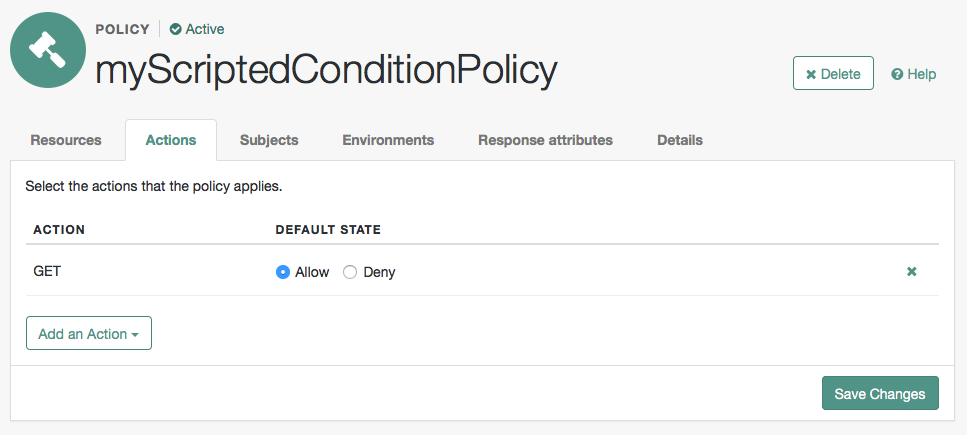Click the Save Changes button
Image resolution: width=967 pixels, height=435 pixels.
tap(880, 393)
